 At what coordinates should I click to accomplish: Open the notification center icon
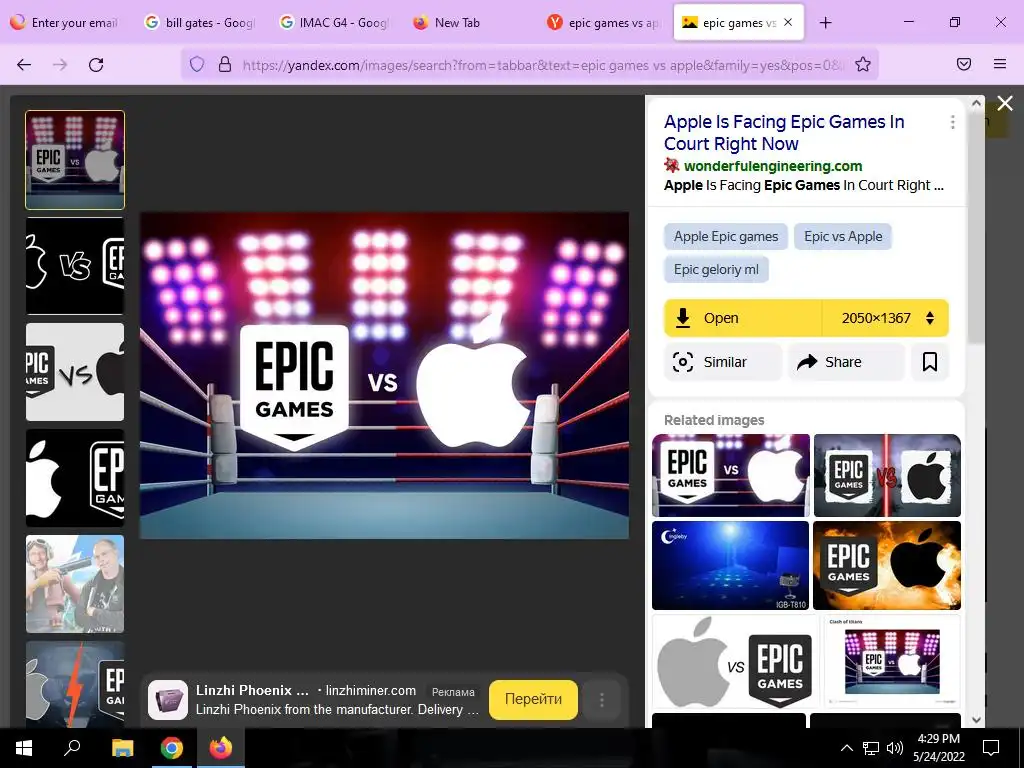(x=991, y=748)
